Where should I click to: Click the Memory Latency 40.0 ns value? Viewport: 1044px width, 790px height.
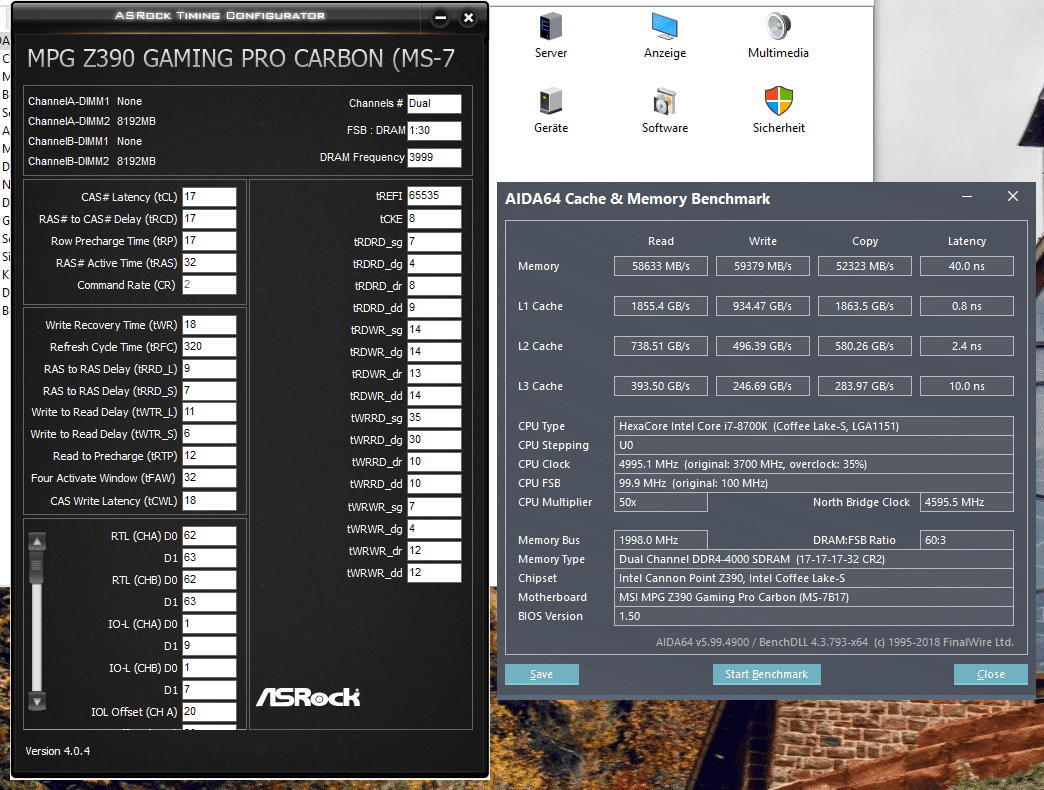pos(967,266)
